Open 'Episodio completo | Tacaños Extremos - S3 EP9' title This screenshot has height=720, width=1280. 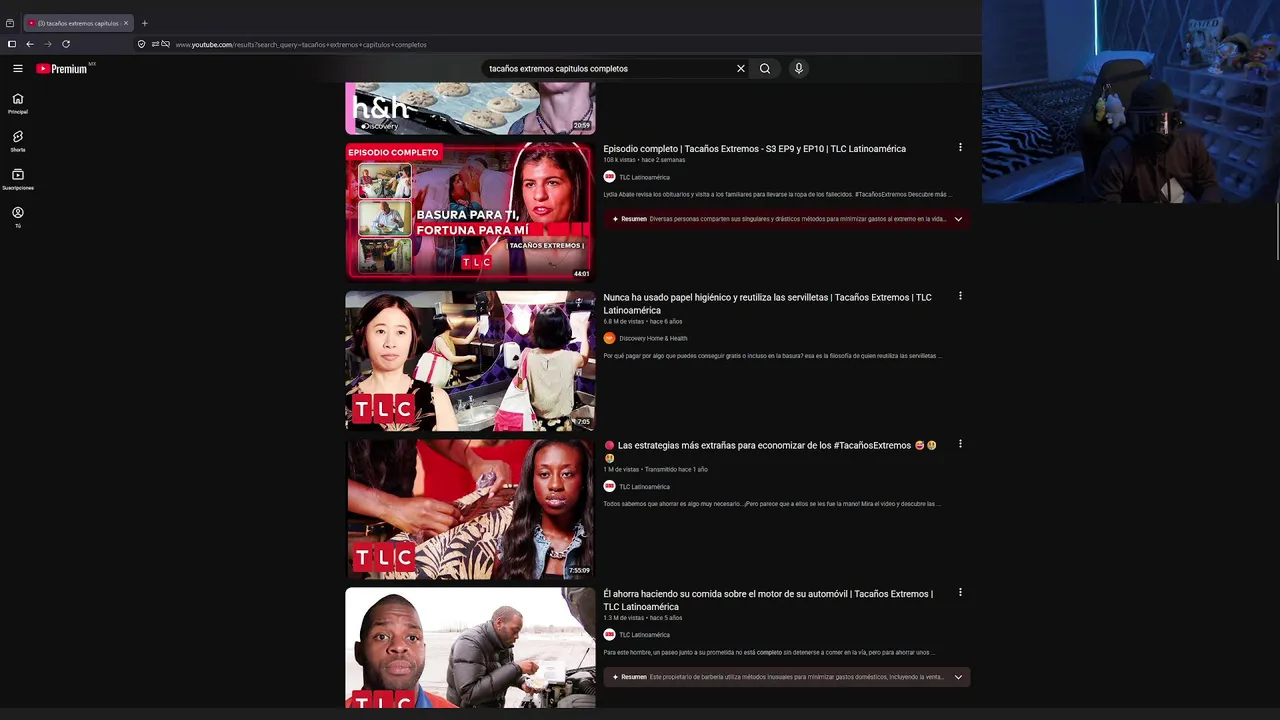pyautogui.click(x=755, y=149)
